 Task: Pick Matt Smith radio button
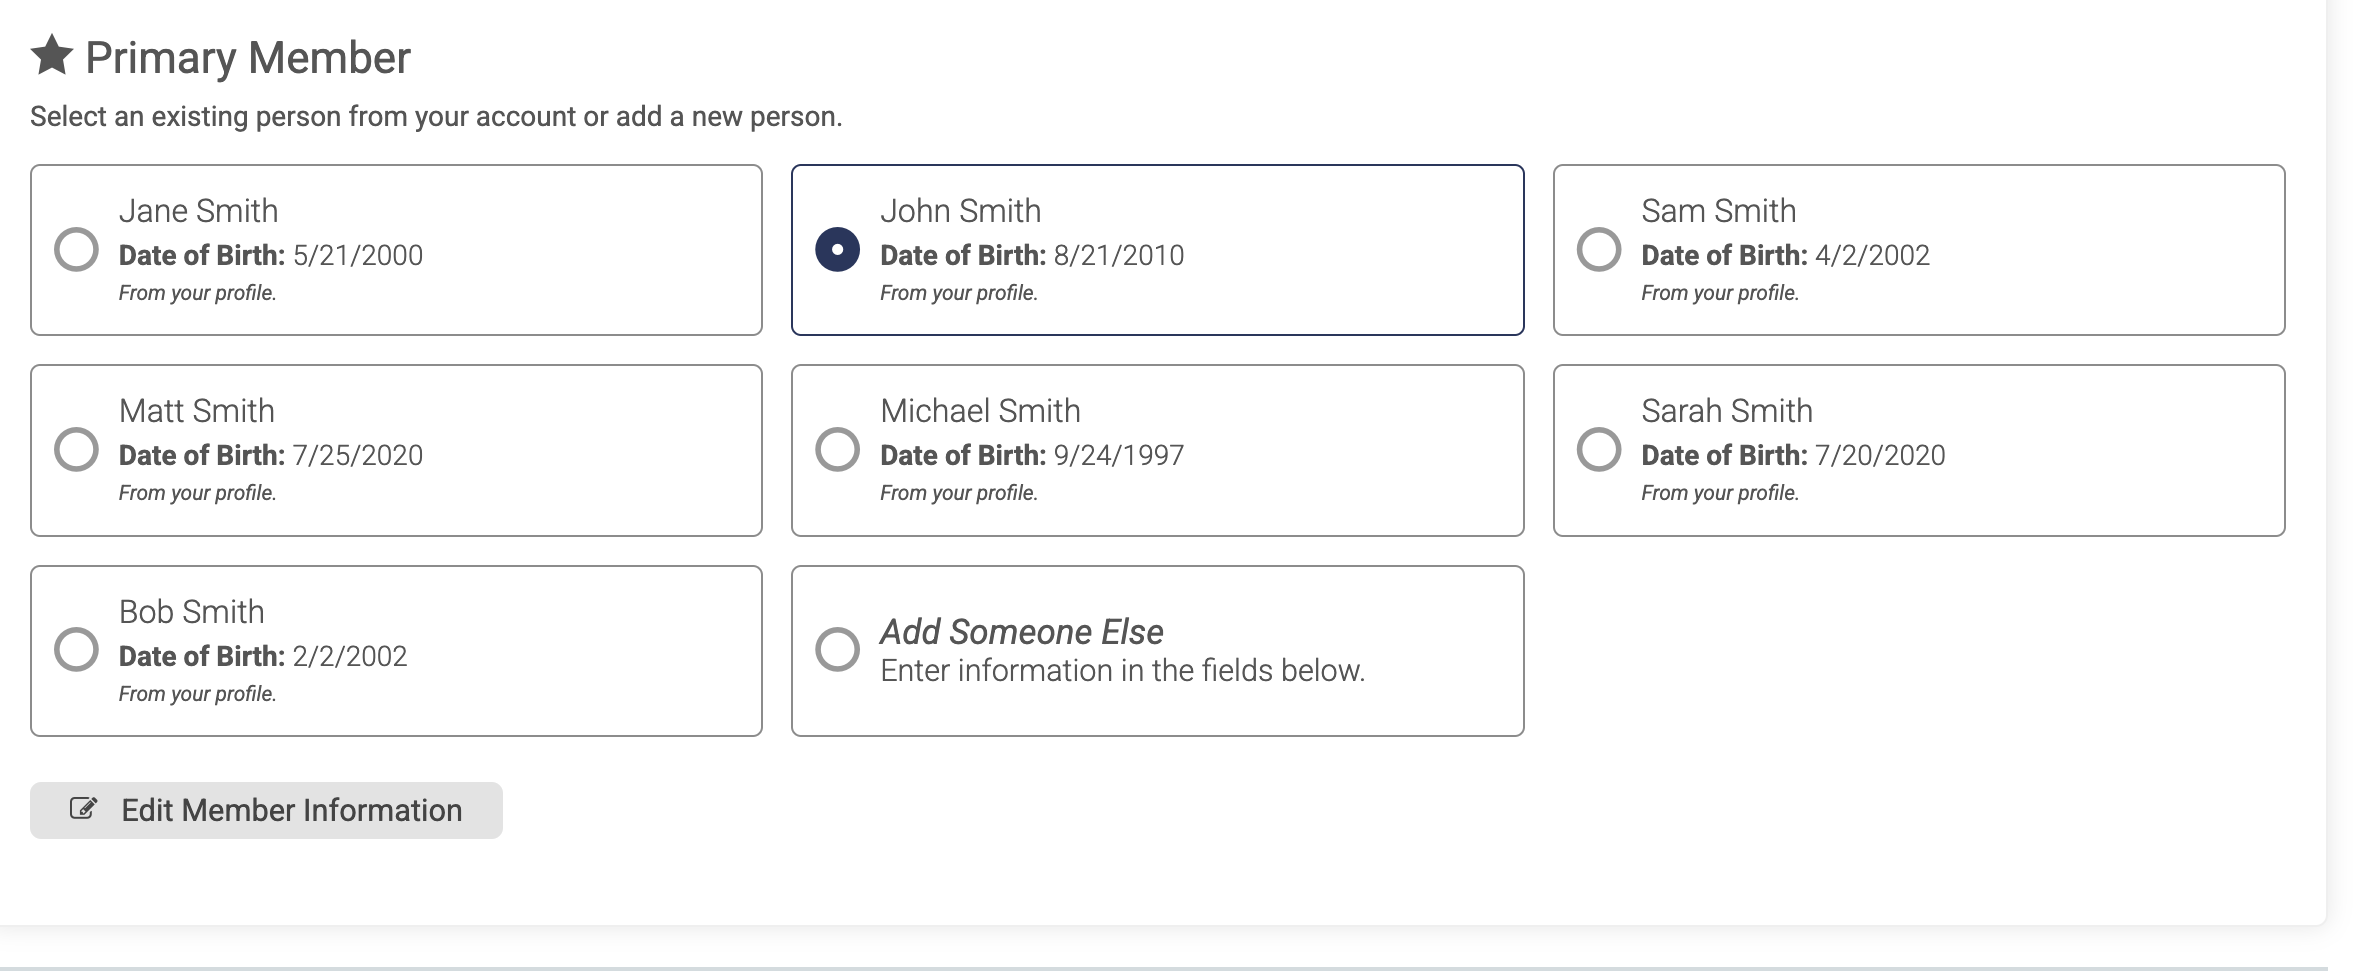pyautogui.click(x=76, y=449)
